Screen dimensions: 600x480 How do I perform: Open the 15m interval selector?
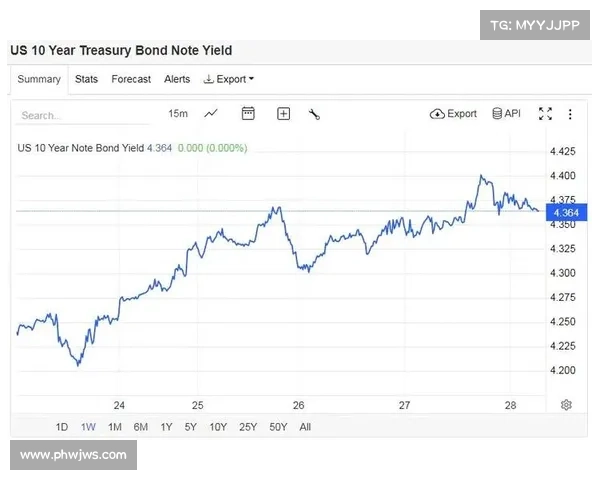point(178,114)
